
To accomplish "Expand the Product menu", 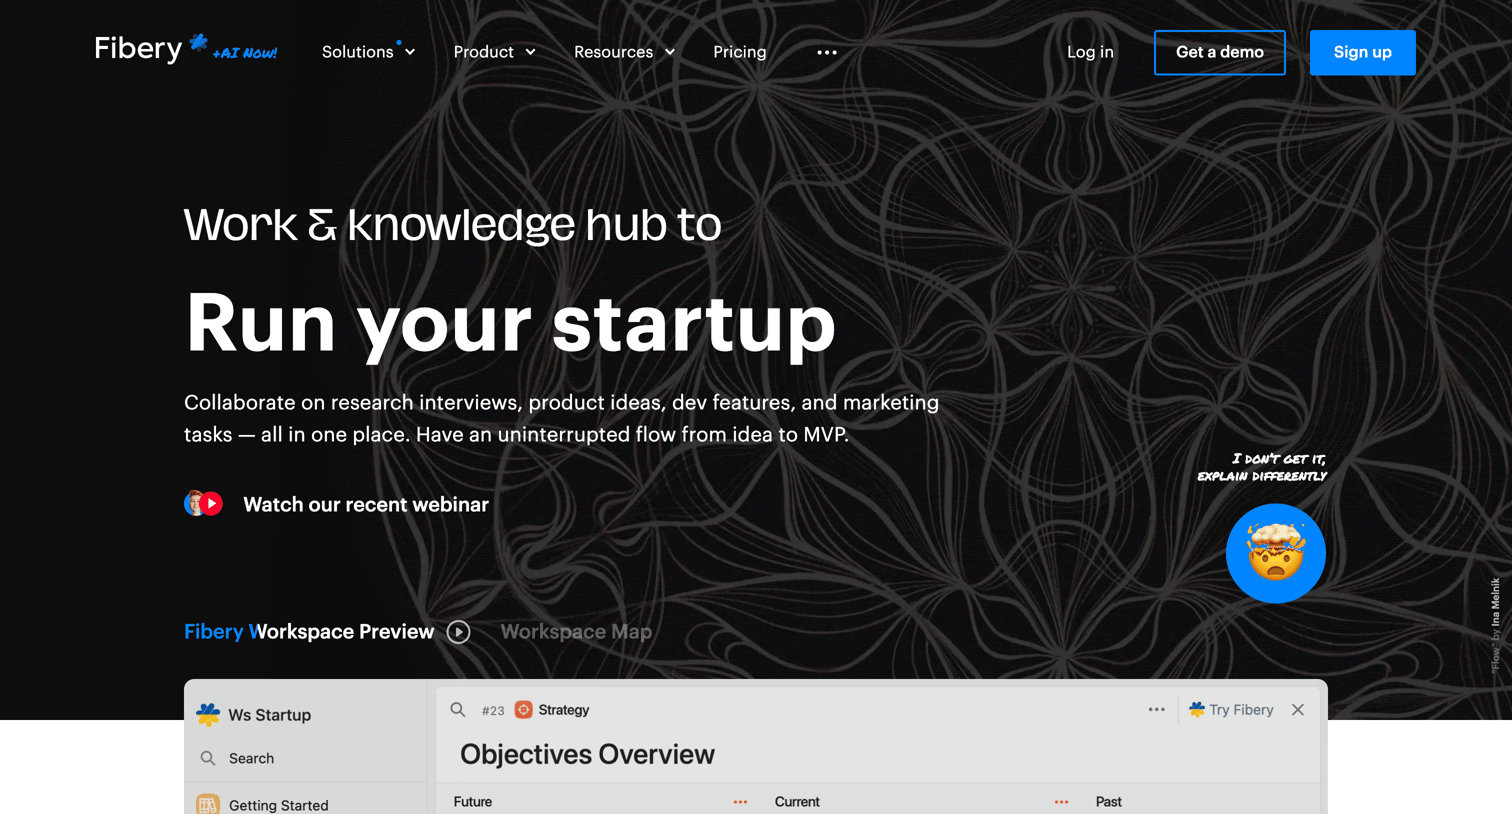I will click(x=494, y=52).
